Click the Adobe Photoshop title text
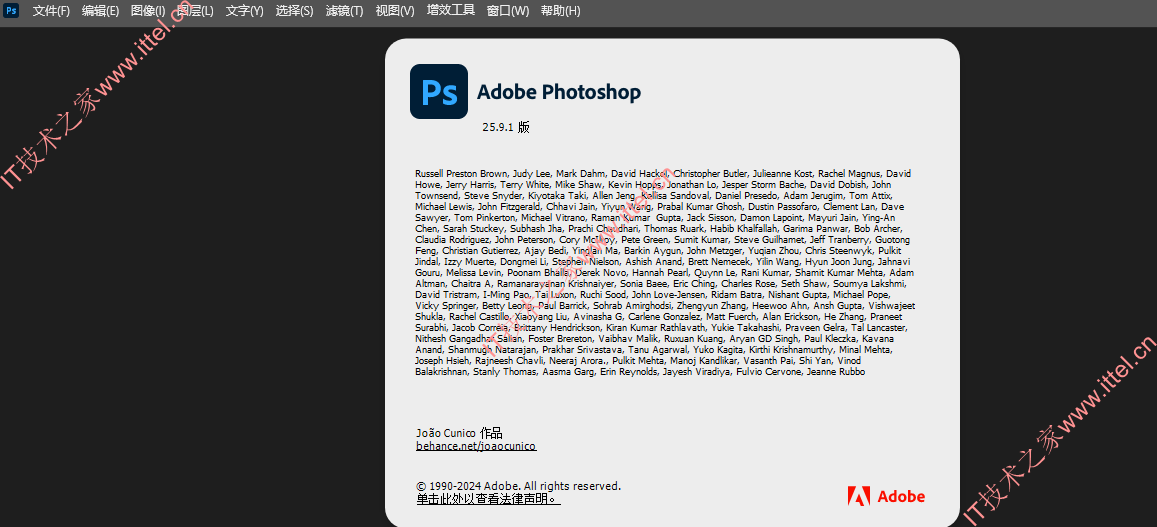Viewport: 1157px width, 527px height. coord(559,92)
